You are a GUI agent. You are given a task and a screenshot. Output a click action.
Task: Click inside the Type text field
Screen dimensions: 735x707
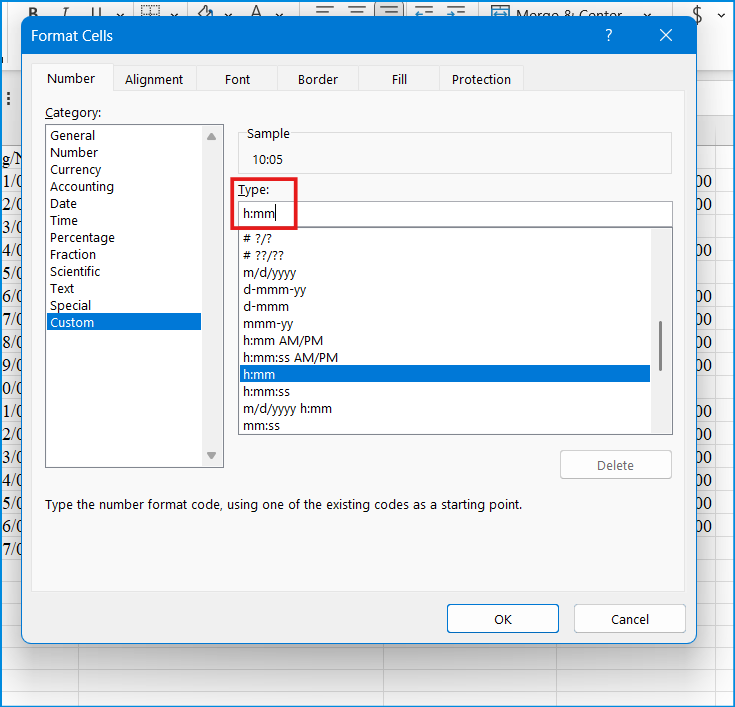click(455, 214)
